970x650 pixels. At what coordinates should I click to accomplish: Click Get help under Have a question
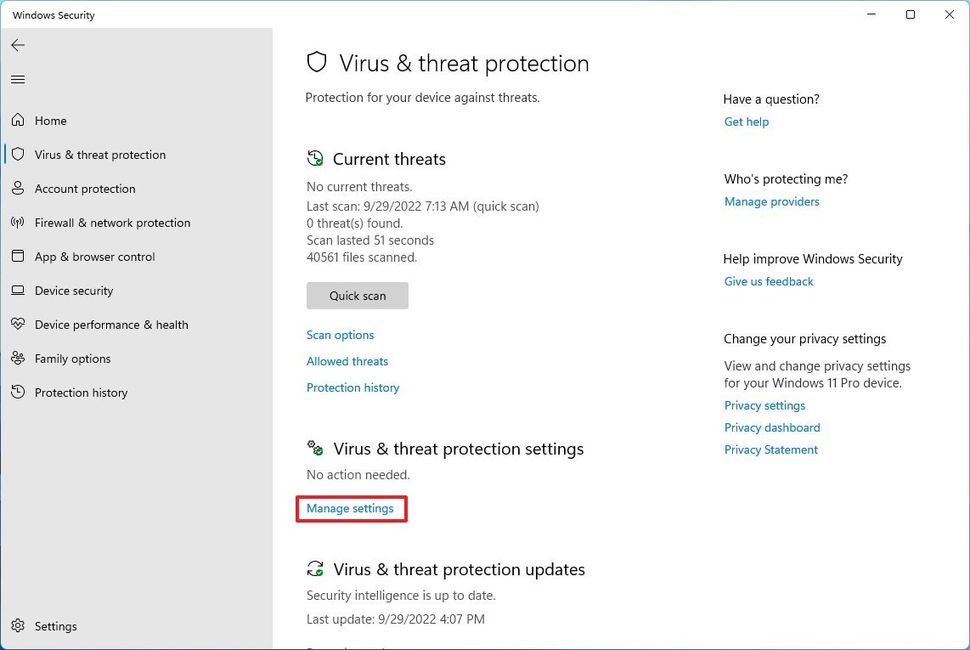pos(746,121)
